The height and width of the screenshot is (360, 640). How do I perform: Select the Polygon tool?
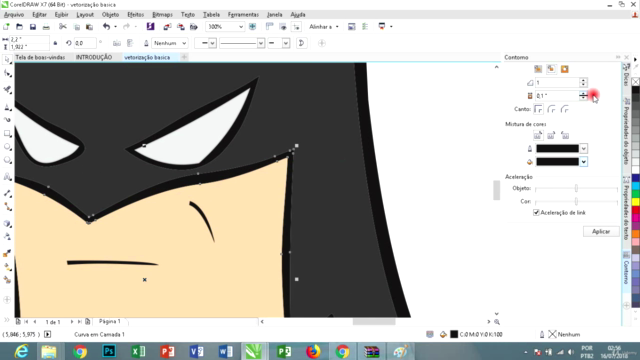point(7,160)
